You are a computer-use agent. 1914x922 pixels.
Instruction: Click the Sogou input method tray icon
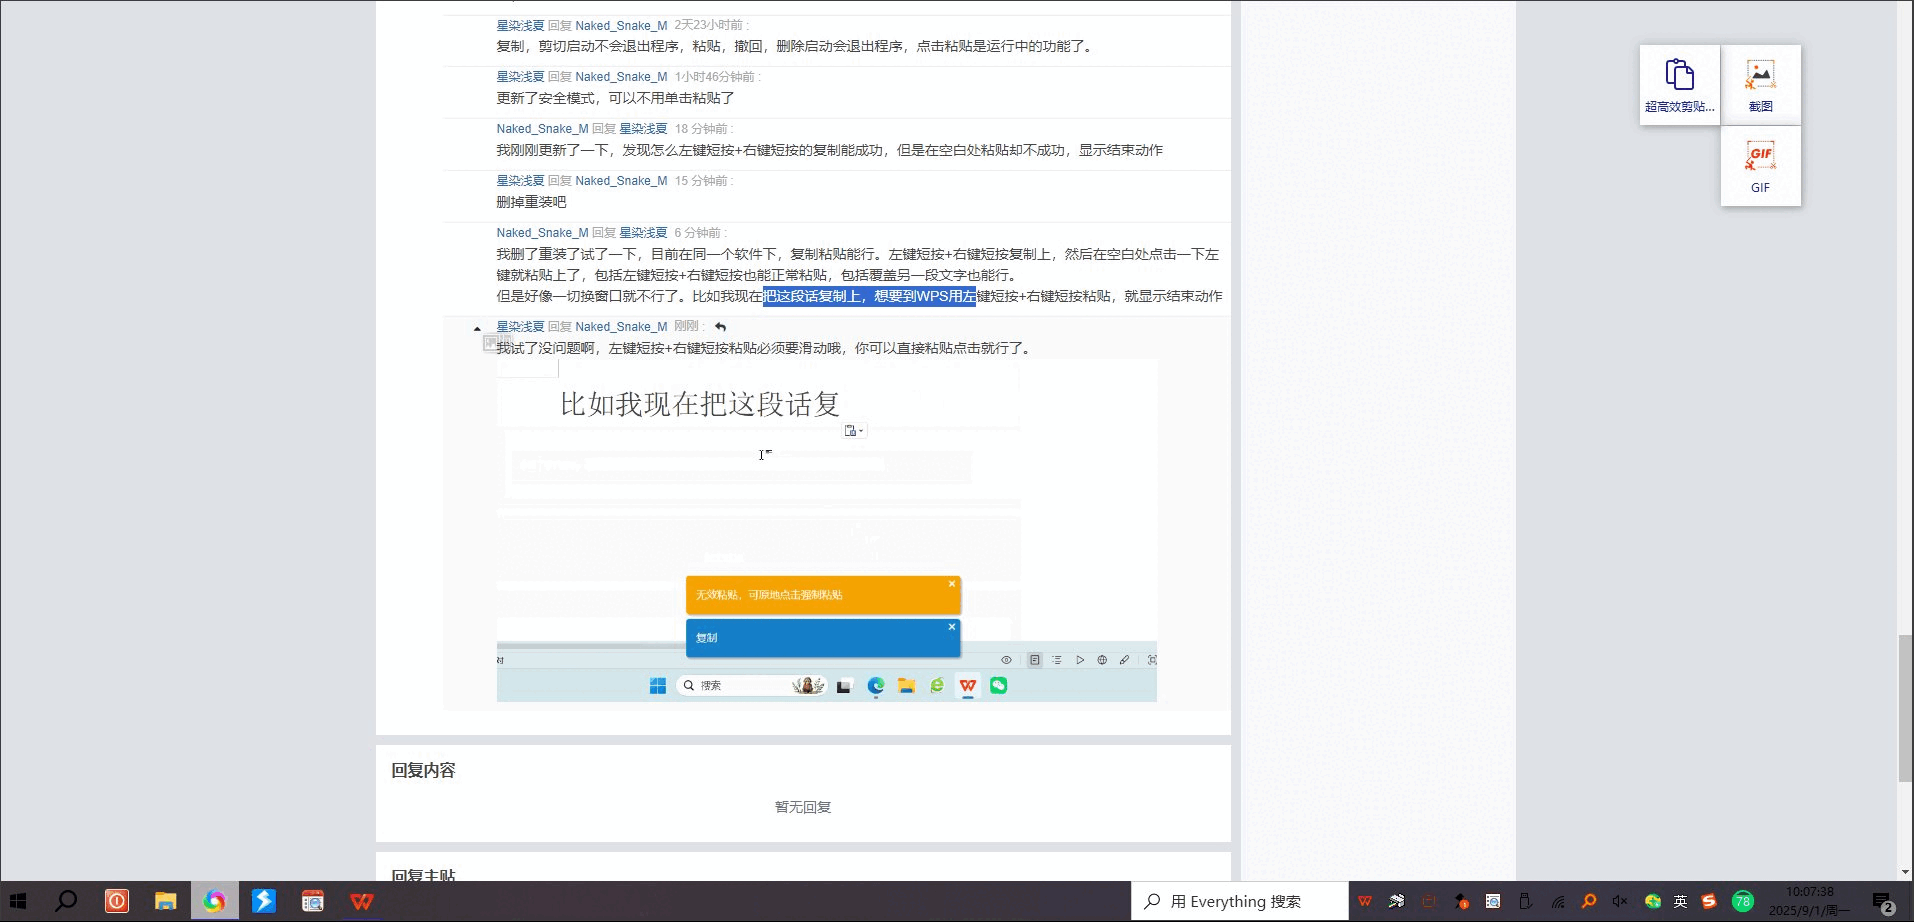tap(1709, 901)
